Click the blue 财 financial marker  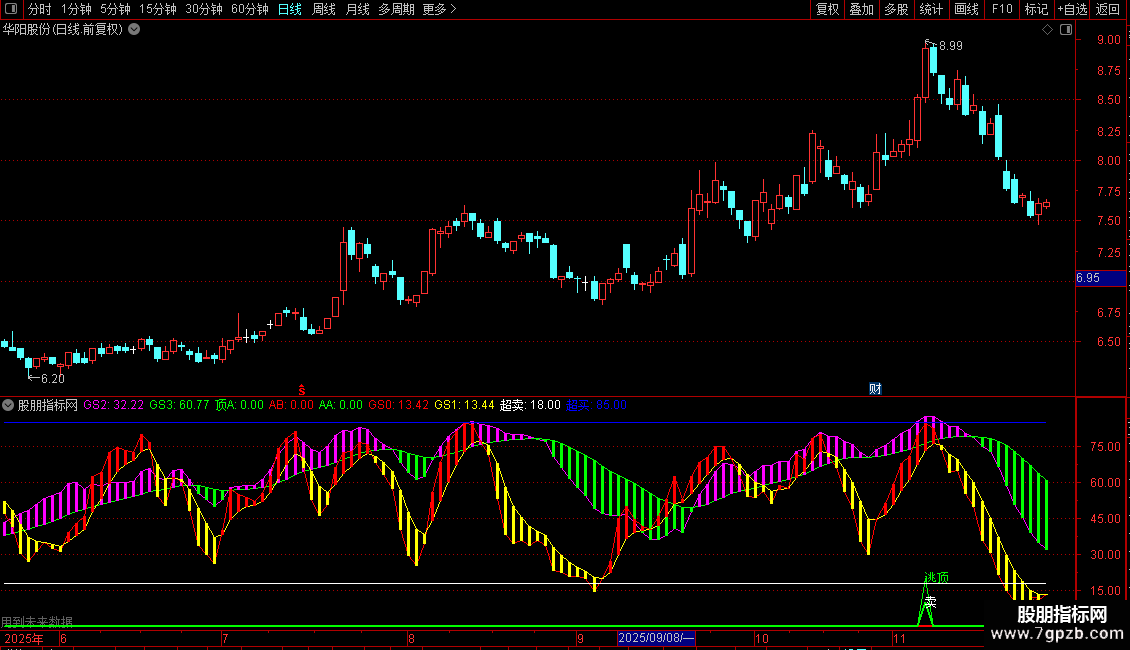(875, 388)
